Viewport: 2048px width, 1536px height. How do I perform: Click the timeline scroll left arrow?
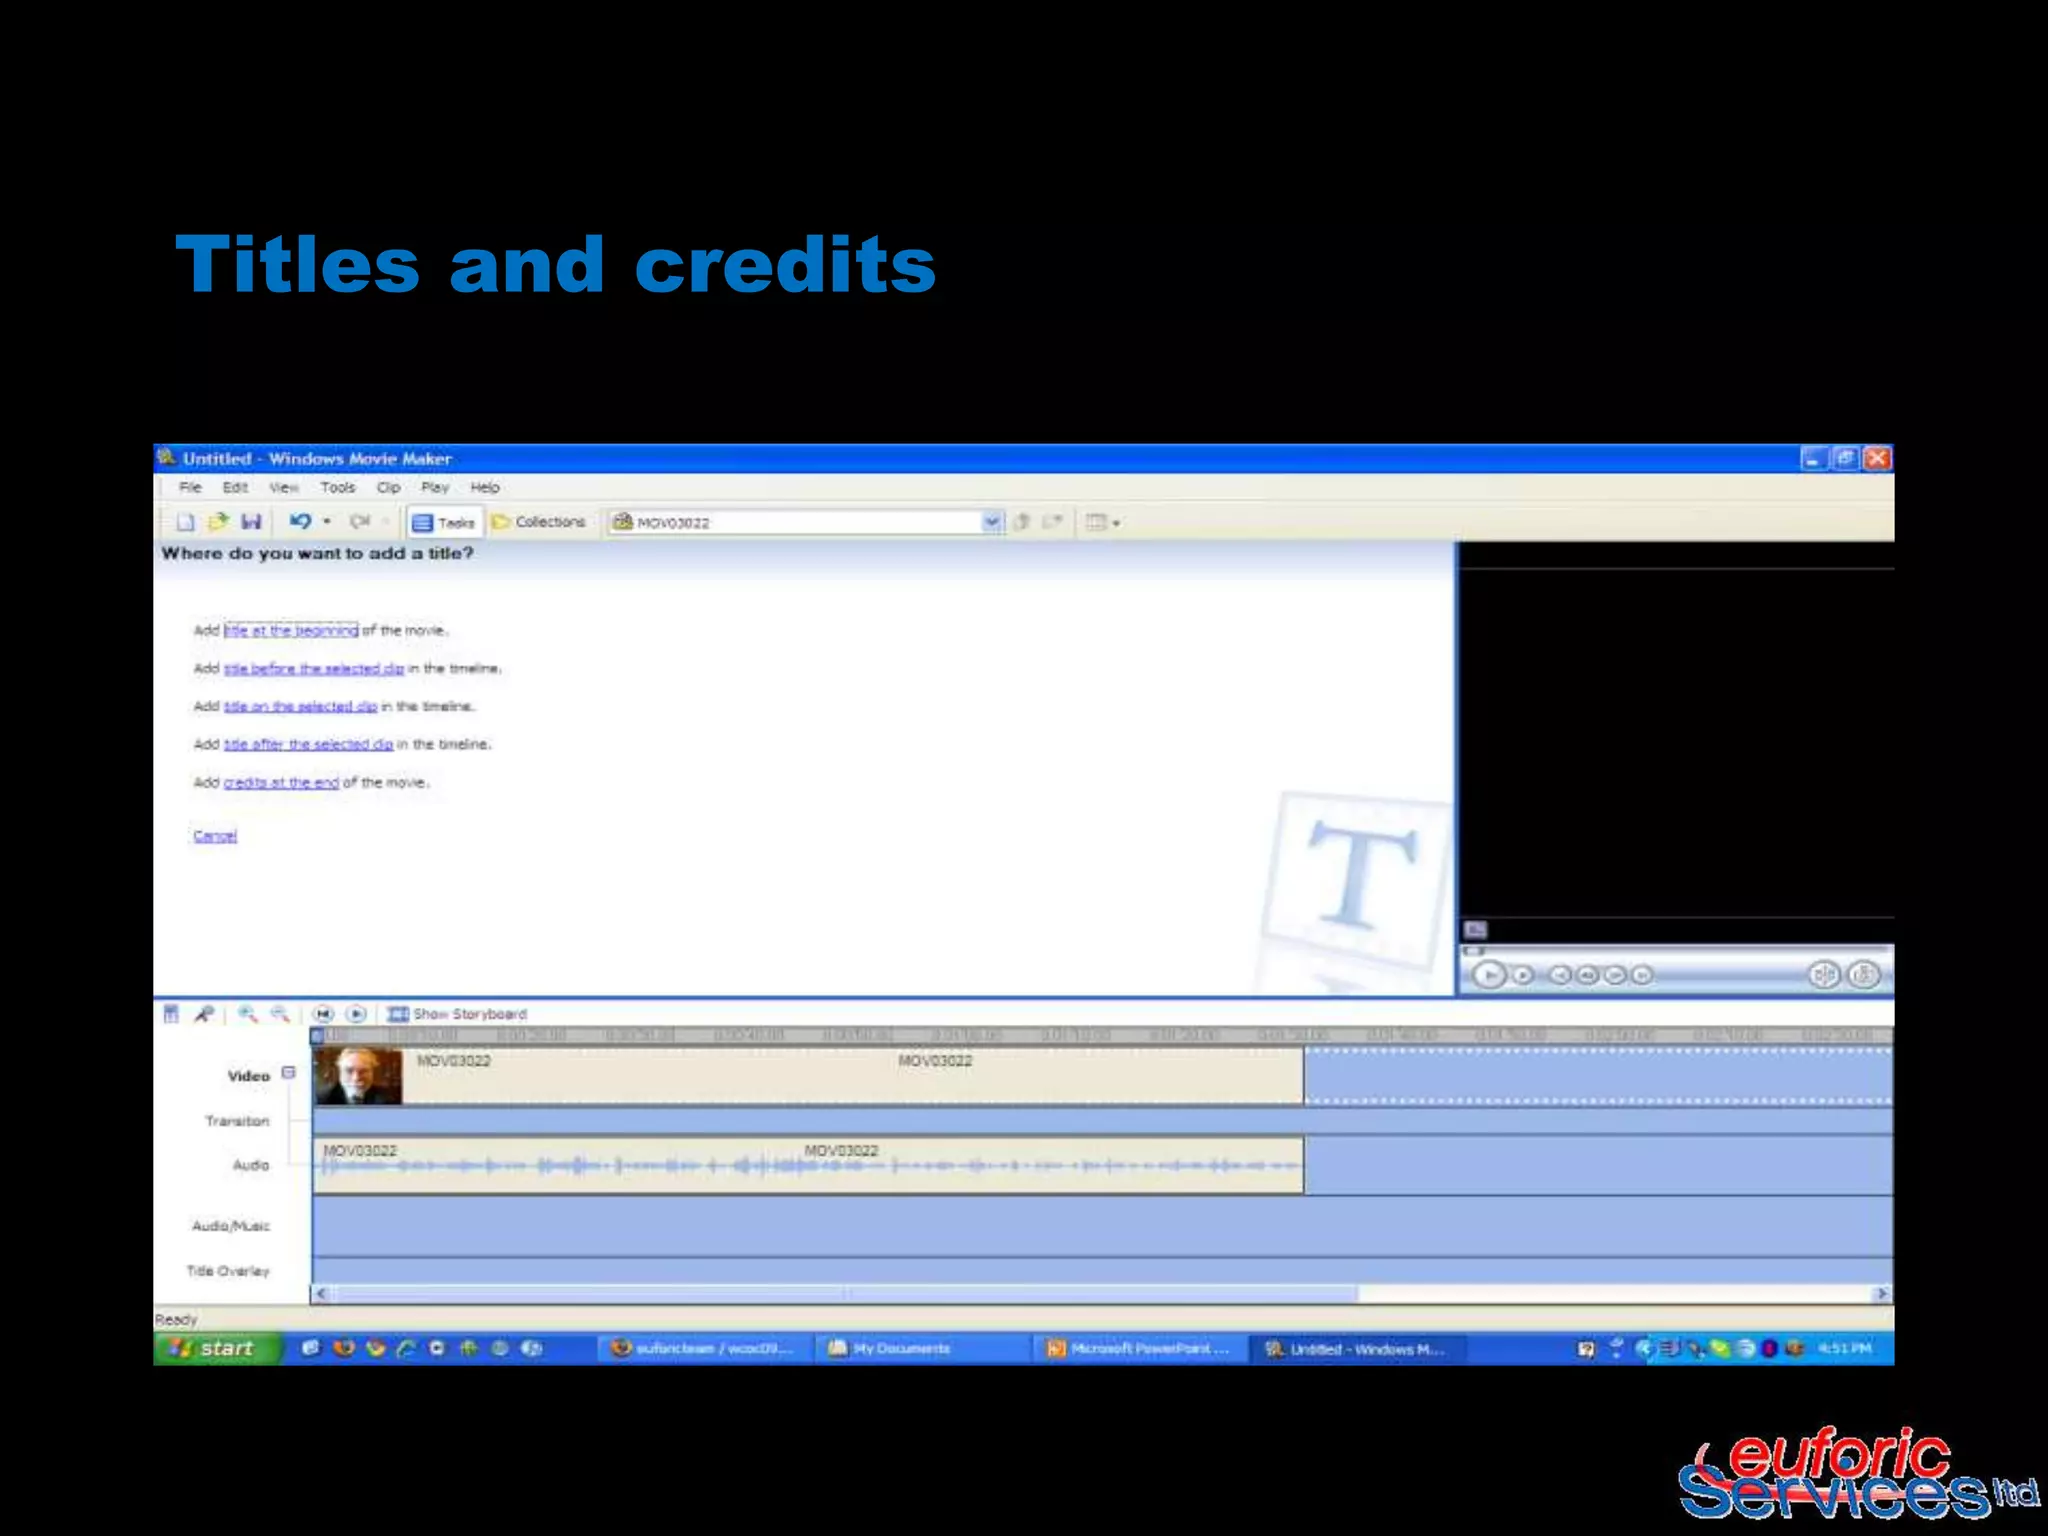[x=321, y=1294]
